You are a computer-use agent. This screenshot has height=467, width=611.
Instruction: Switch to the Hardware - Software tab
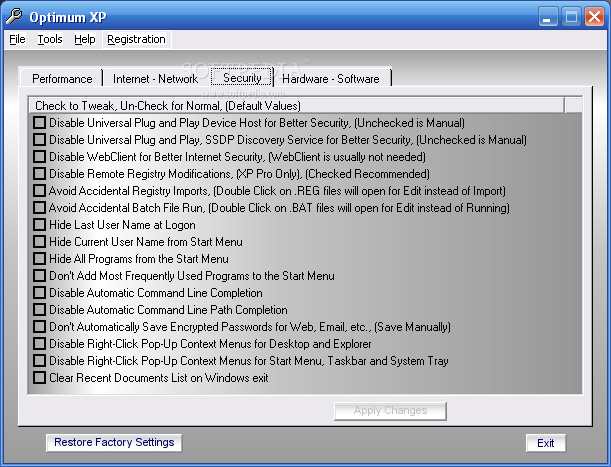click(331, 78)
